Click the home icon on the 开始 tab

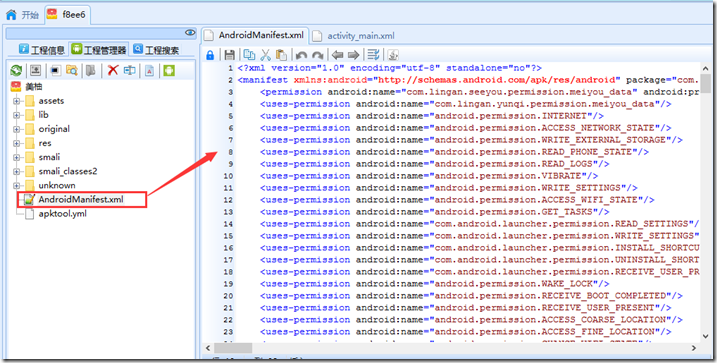click(11, 15)
